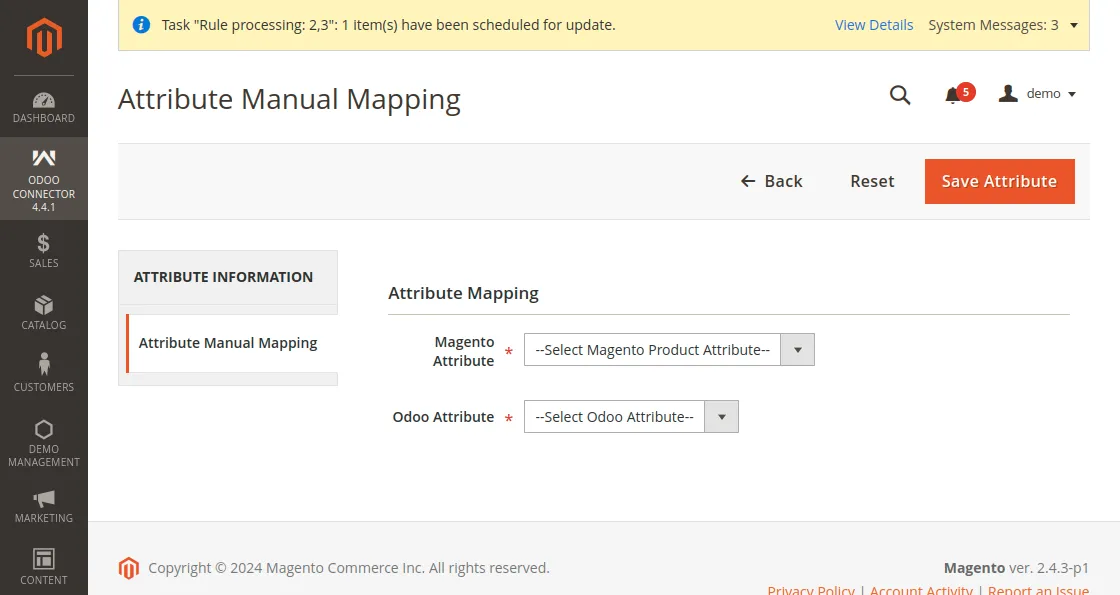Click the Save Attribute button
This screenshot has height=595, width=1120.
tap(999, 181)
